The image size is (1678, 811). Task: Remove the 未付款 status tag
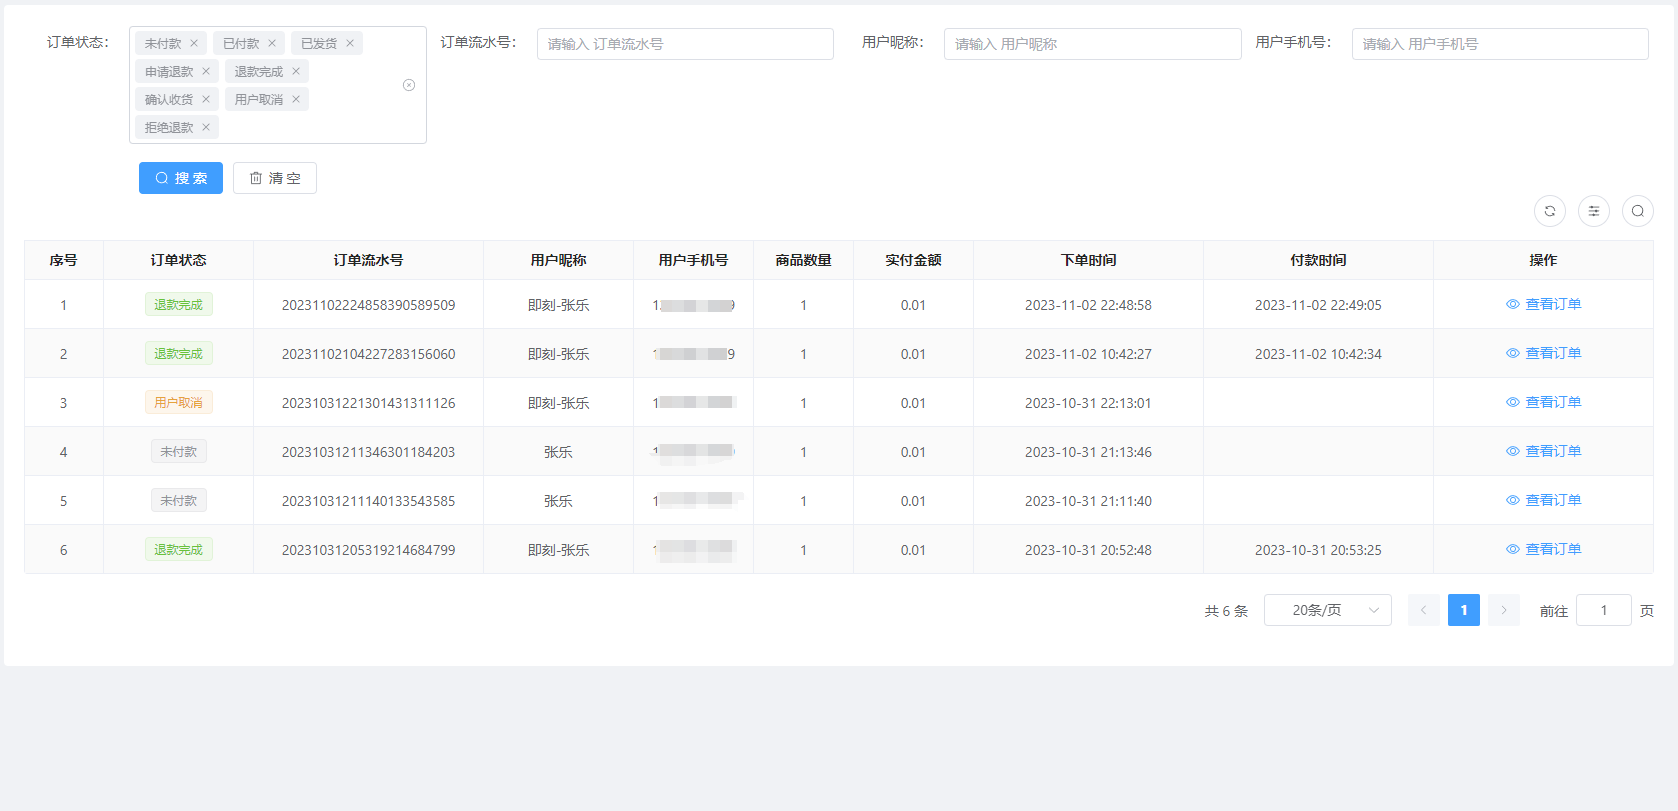(194, 44)
